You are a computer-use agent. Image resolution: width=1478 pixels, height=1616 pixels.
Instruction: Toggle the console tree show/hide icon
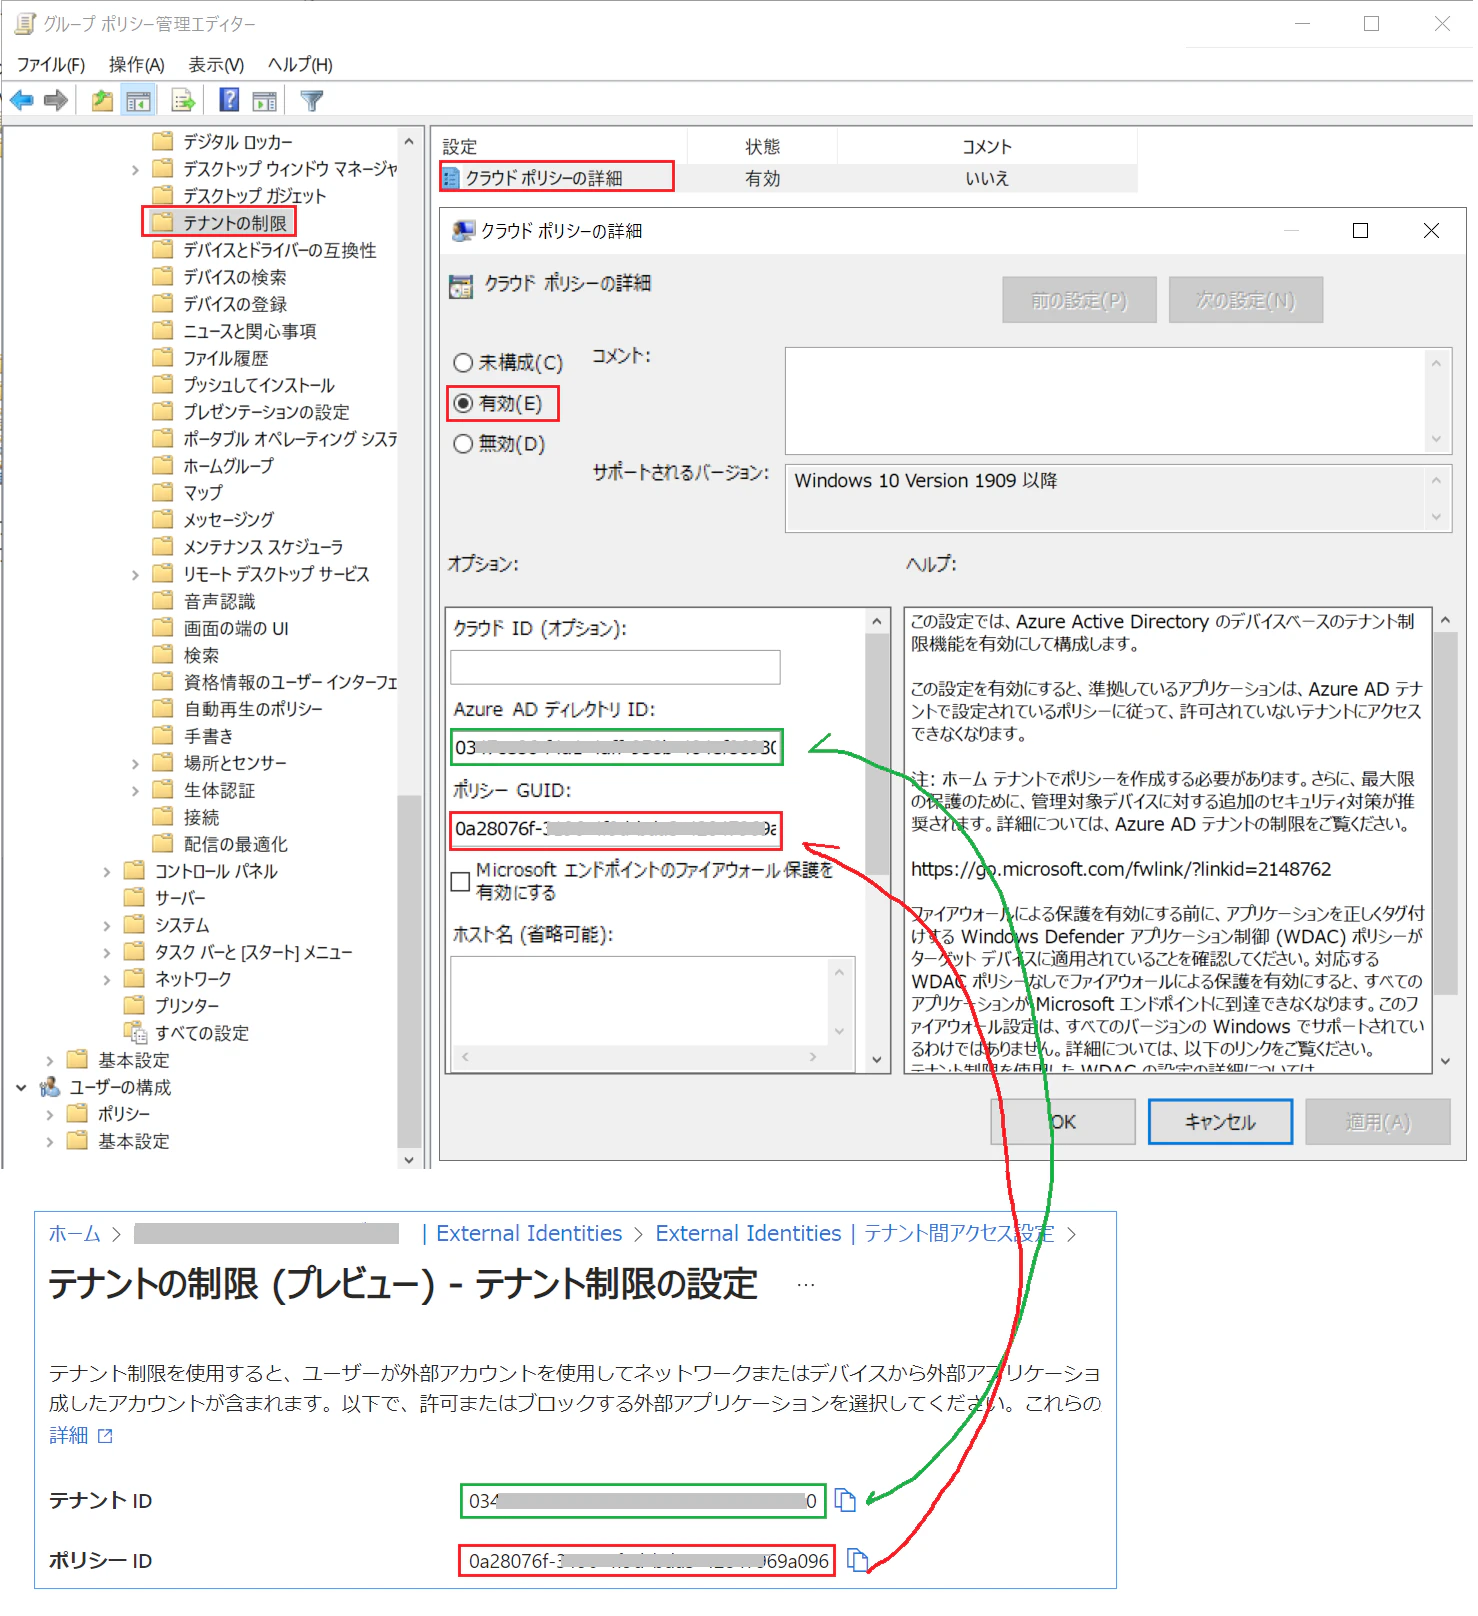tap(138, 100)
